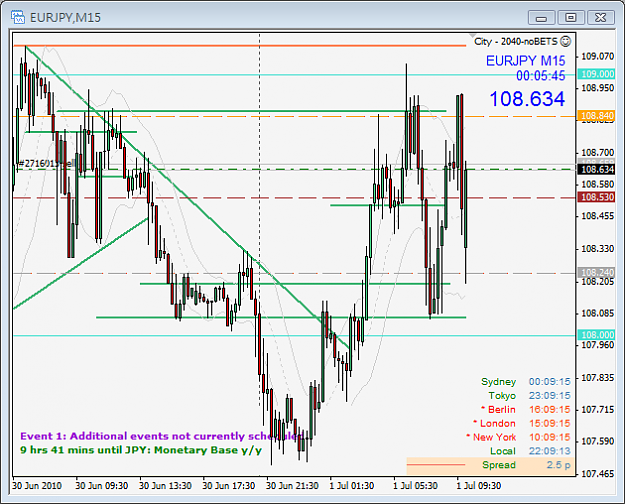The image size is (625, 504).
Task: Click the candle countdown timer 00:05:45
Action: [540, 75]
